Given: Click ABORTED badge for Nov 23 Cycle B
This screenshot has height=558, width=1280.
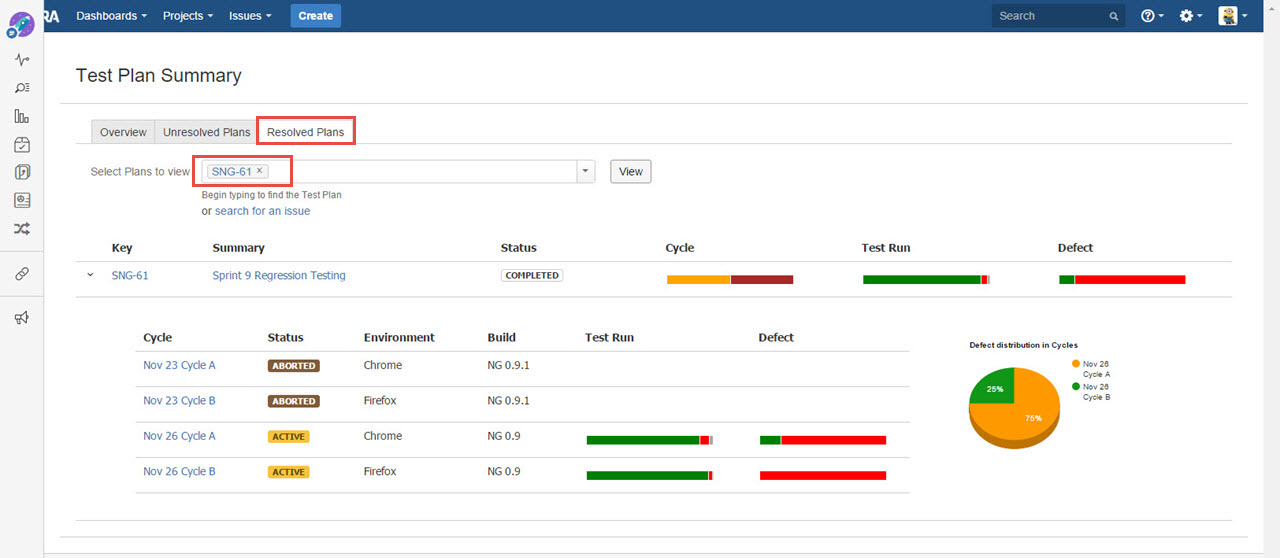Looking at the screenshot, I should coord(293,401).
